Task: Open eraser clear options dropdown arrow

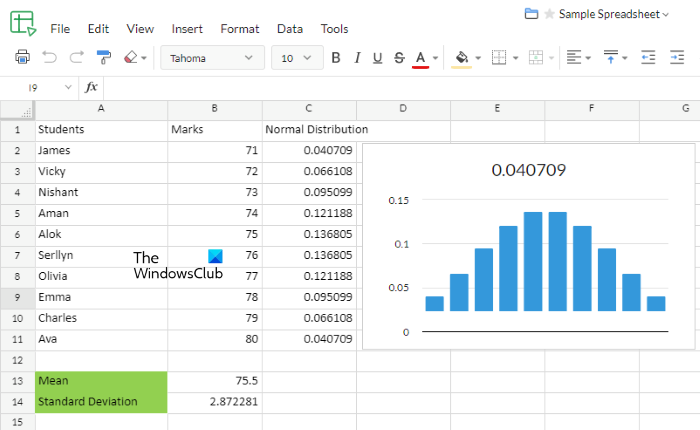Action: click(x=144, y=58)
